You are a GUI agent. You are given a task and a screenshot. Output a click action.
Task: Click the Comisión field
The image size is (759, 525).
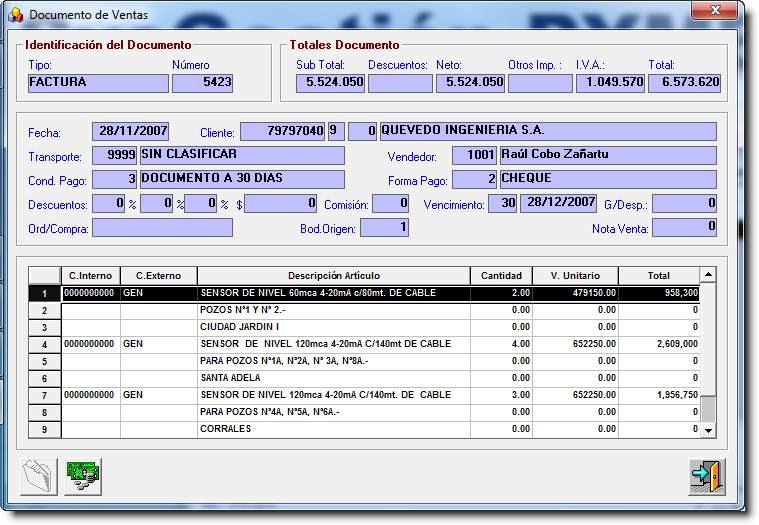click(390, 204)
